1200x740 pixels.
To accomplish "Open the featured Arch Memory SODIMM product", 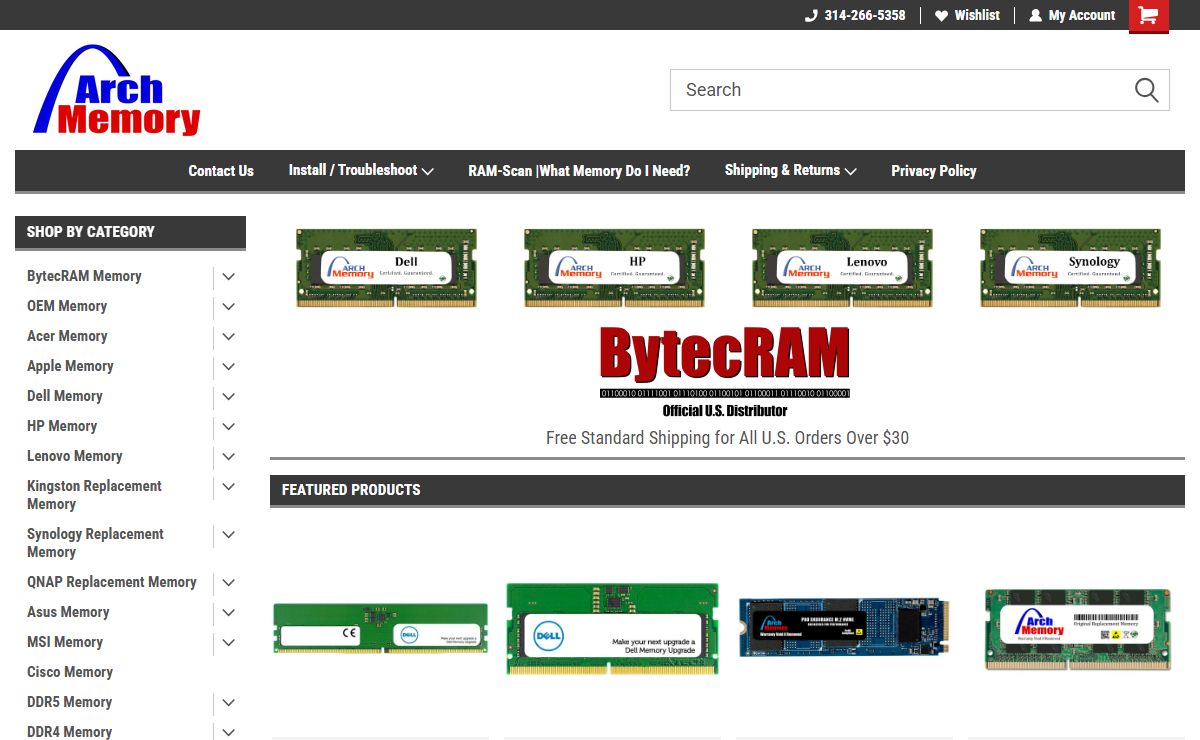I will tap(1078, 629).
